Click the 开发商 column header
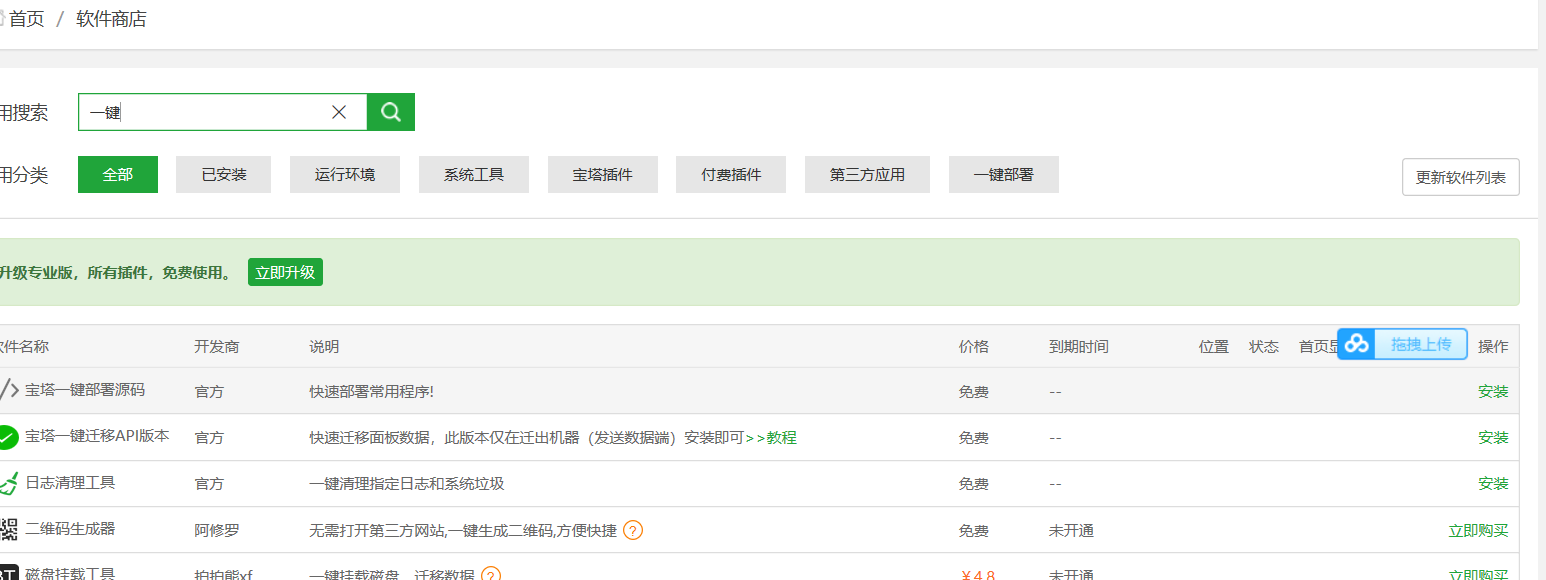The image size is (1546, 580). click(217, 346)
